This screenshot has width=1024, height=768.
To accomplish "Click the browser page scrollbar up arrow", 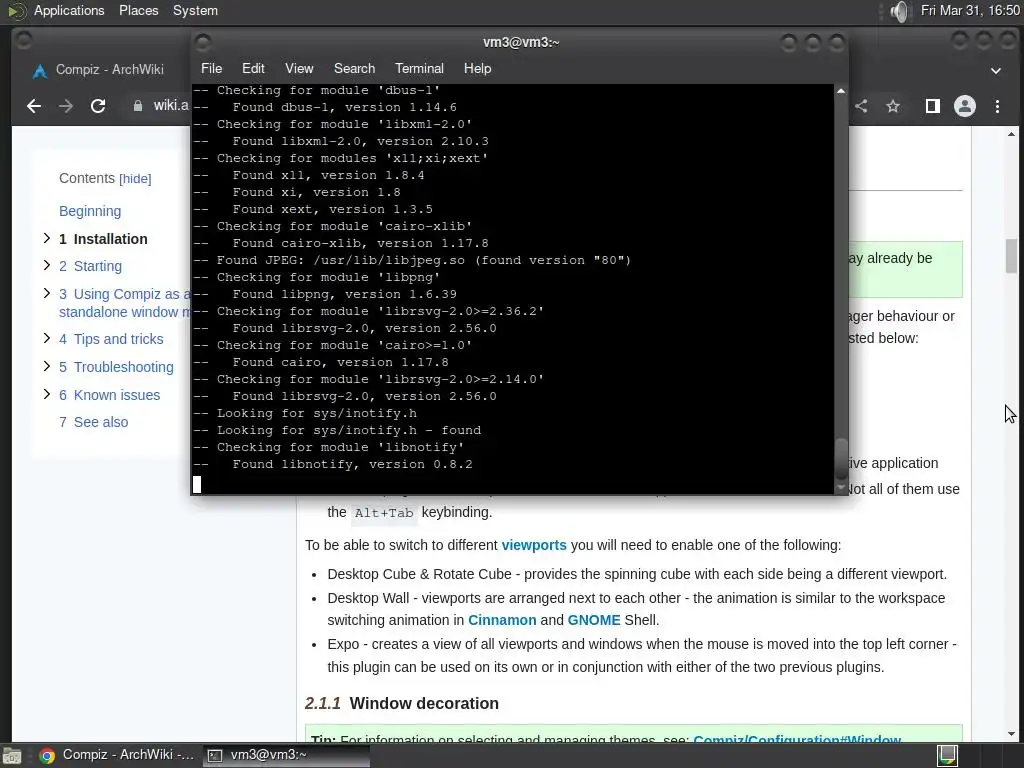I will 1012,135.
